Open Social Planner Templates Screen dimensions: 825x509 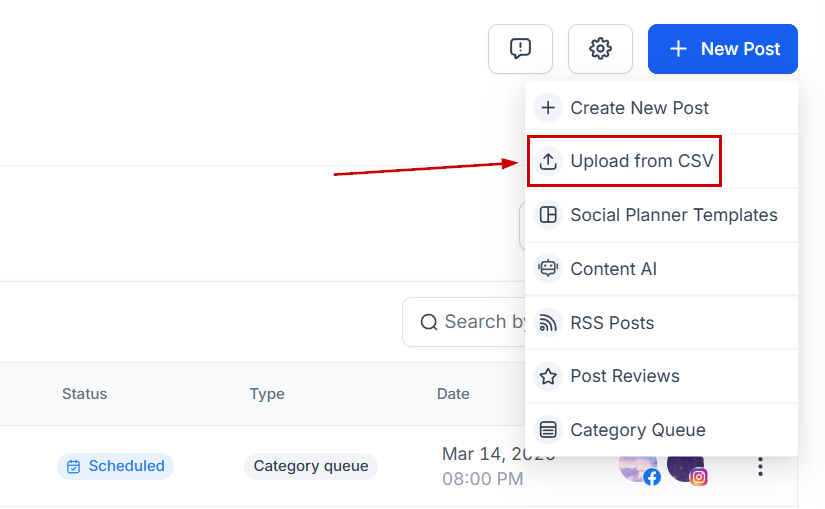(x=673, y=215)
